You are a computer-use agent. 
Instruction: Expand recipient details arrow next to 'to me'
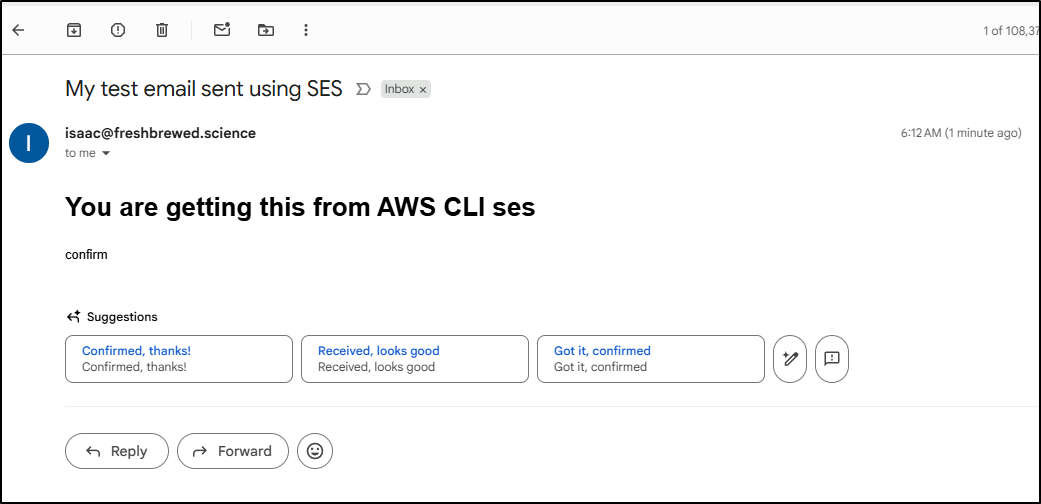[x=105, y=153]
